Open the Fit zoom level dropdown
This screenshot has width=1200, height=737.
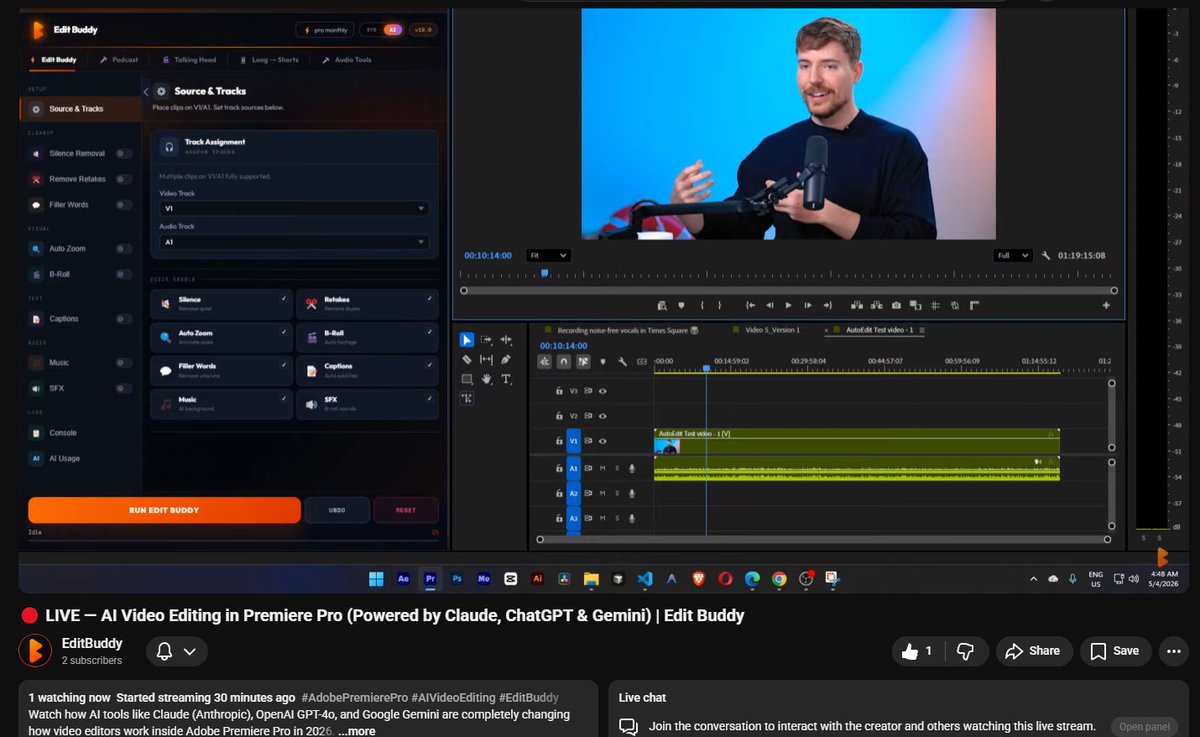click(x=549, y=255)
